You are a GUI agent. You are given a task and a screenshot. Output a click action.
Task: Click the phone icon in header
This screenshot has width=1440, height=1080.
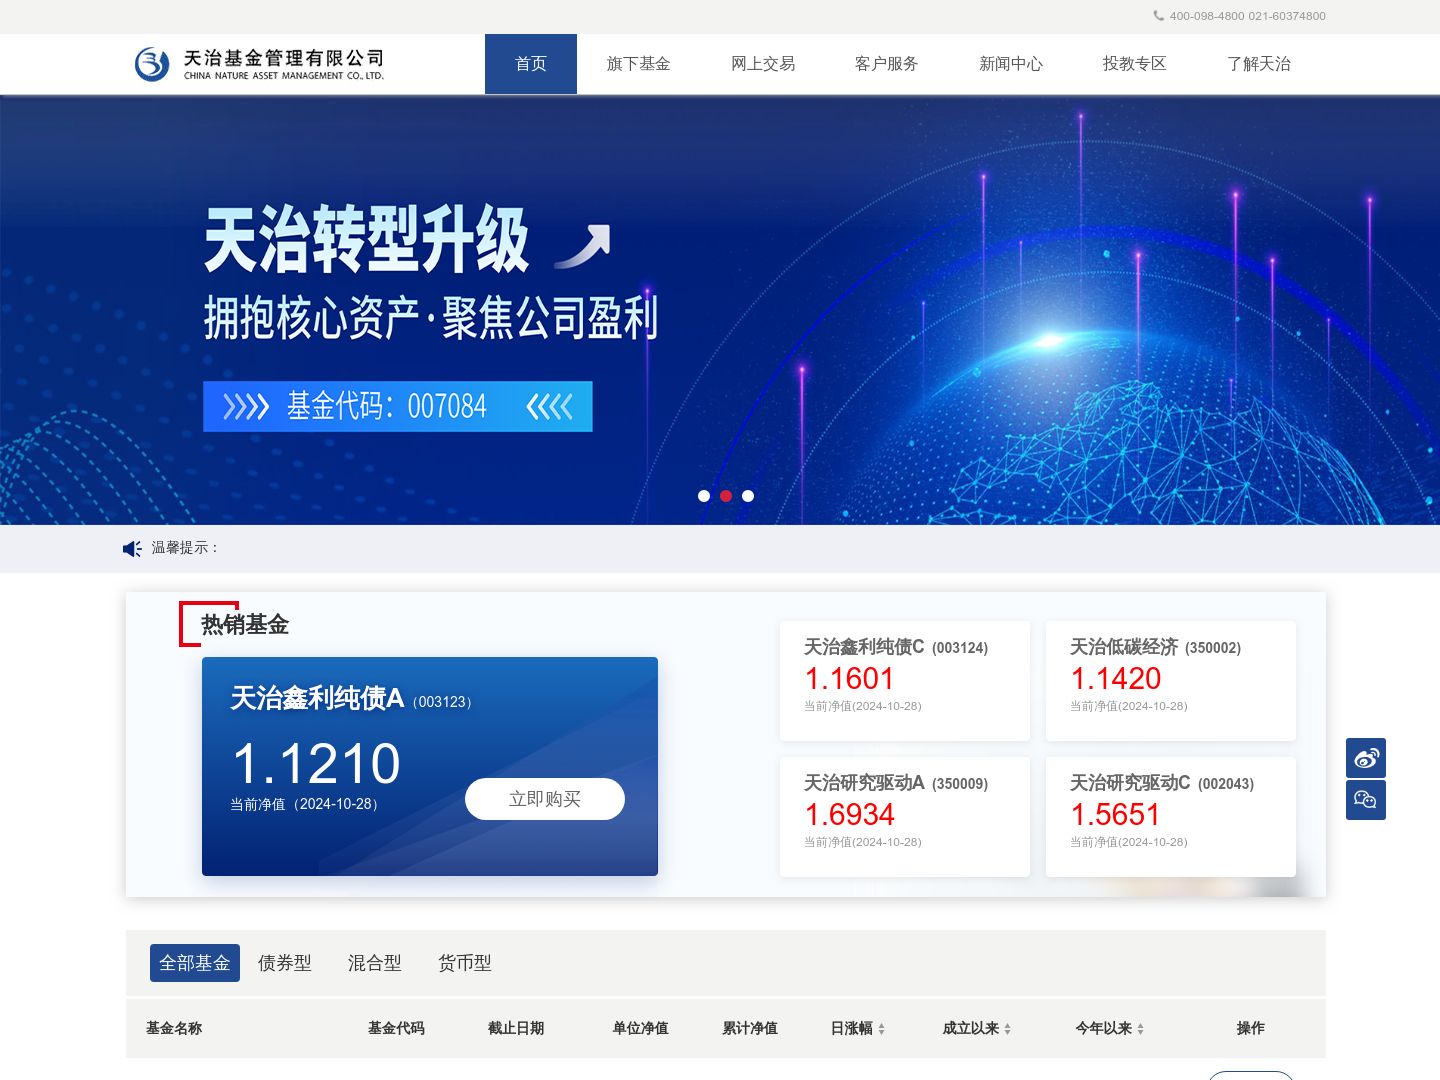(x=1158, y=15)
